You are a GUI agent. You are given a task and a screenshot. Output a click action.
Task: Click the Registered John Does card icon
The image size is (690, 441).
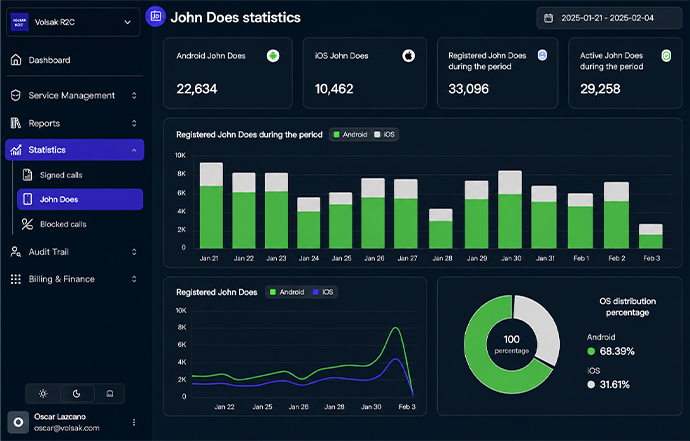543,55
